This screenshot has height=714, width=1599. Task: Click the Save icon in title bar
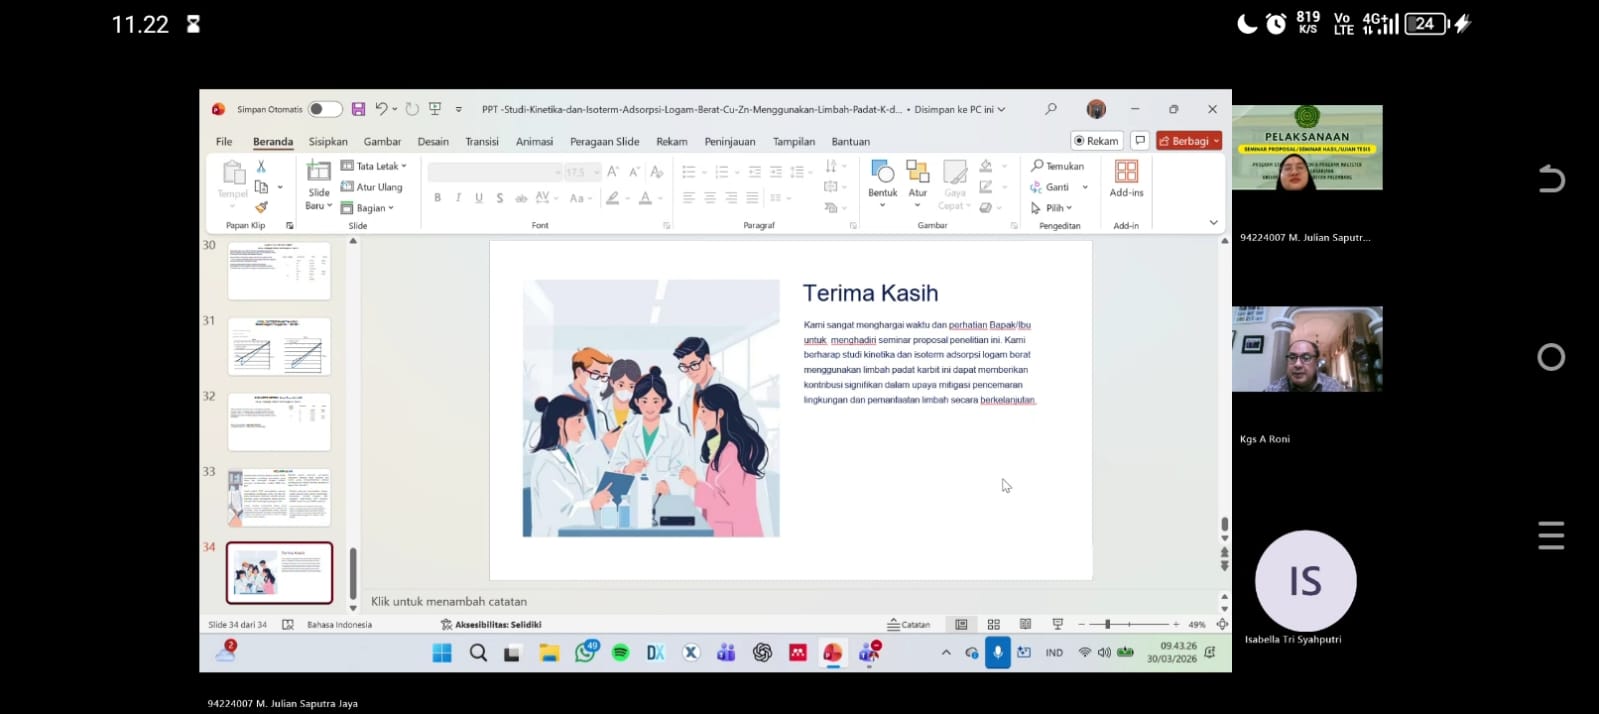point(358,109)
